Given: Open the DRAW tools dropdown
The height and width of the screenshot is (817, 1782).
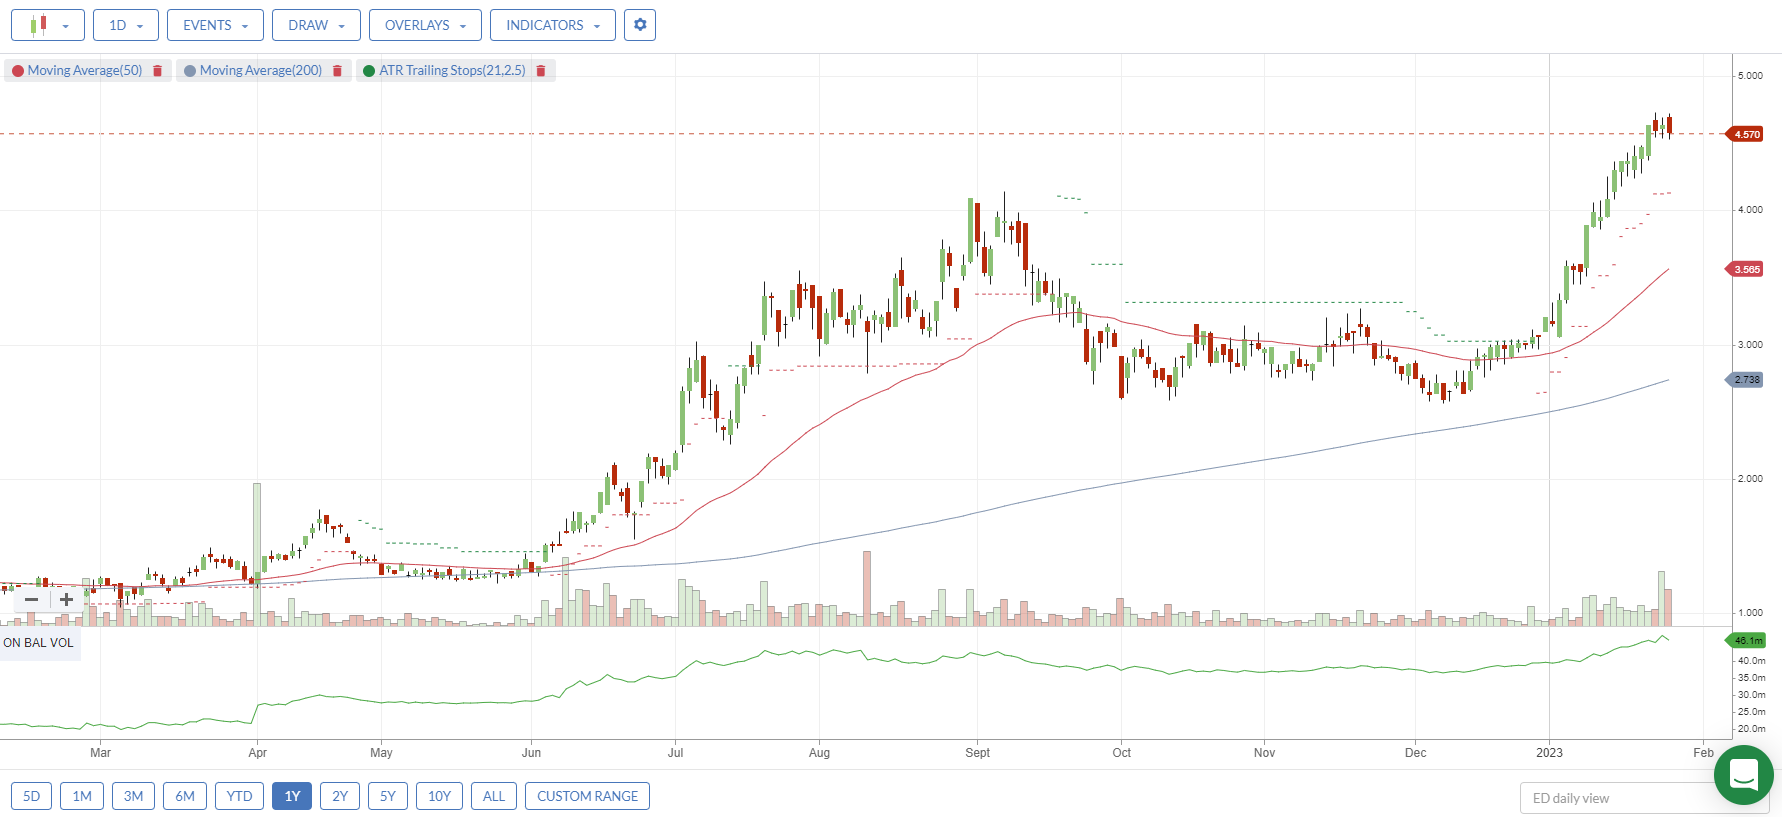Looking at the screenshot, I should coord(316,25).
